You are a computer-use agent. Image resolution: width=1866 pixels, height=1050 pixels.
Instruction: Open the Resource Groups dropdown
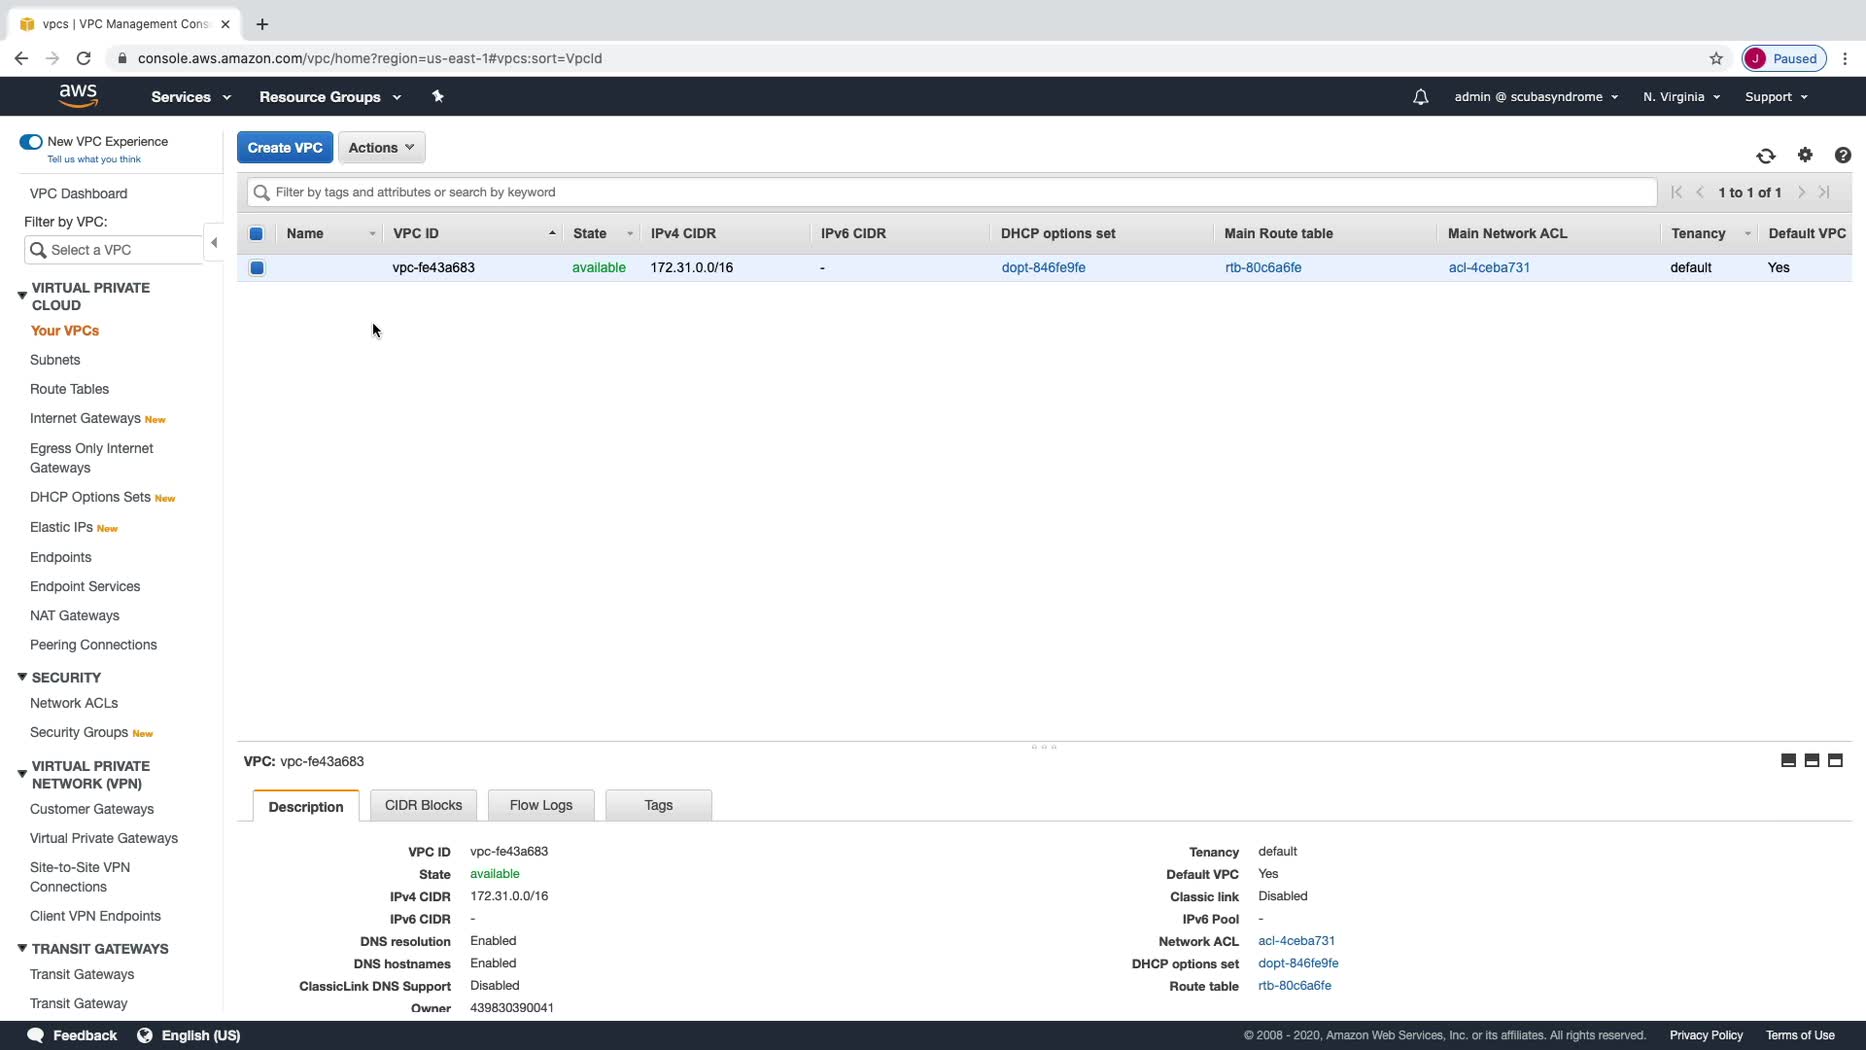[x=330, y=97]
